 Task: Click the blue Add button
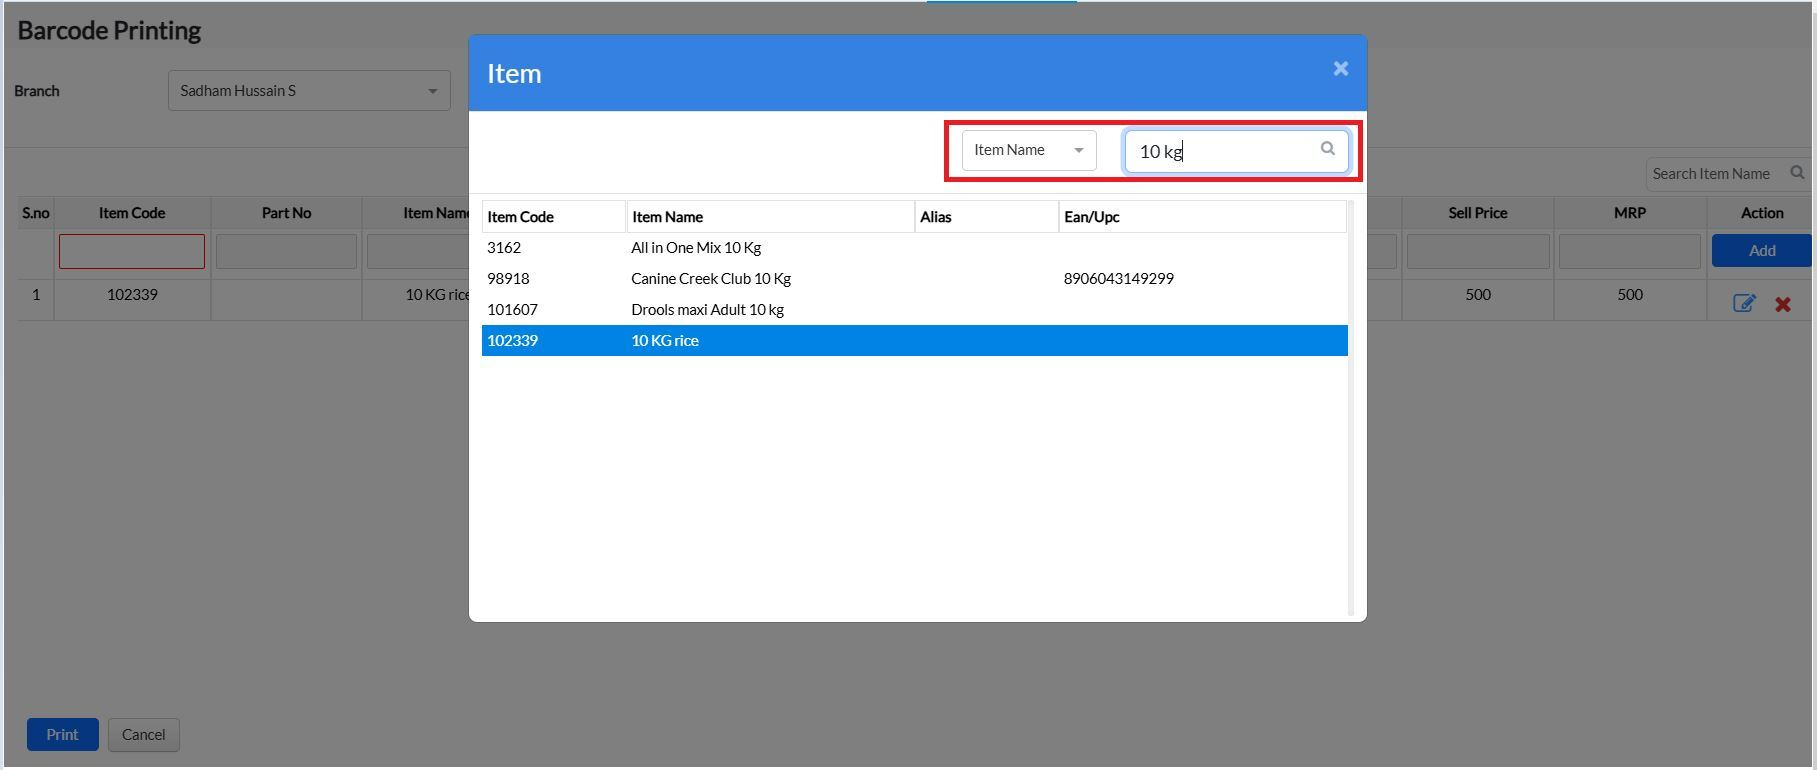tap(1761, 251)
